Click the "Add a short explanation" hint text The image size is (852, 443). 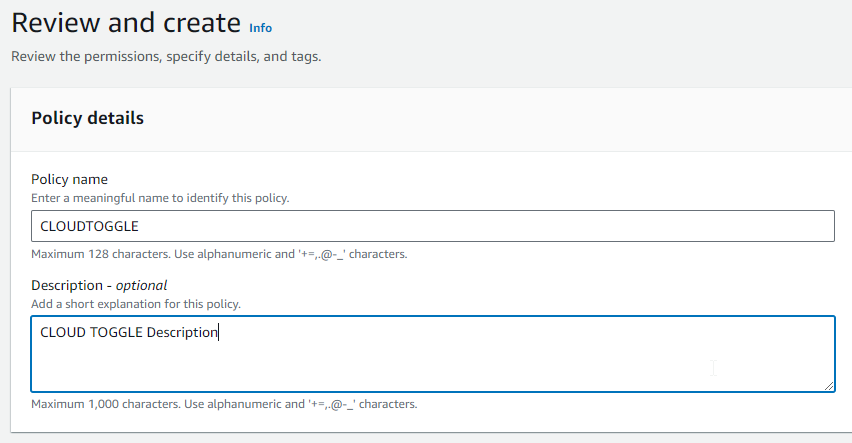click(x=136, y=303)
